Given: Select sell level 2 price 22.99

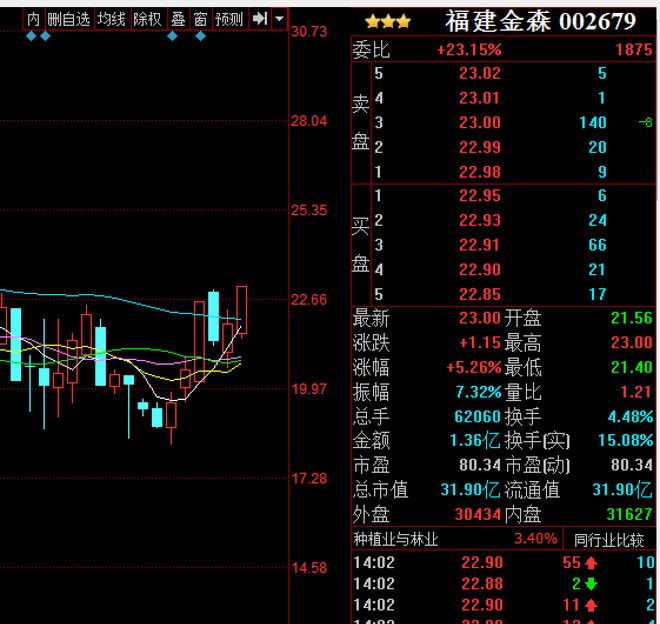Looking at the screenshot, I should (x=479, y=147).
